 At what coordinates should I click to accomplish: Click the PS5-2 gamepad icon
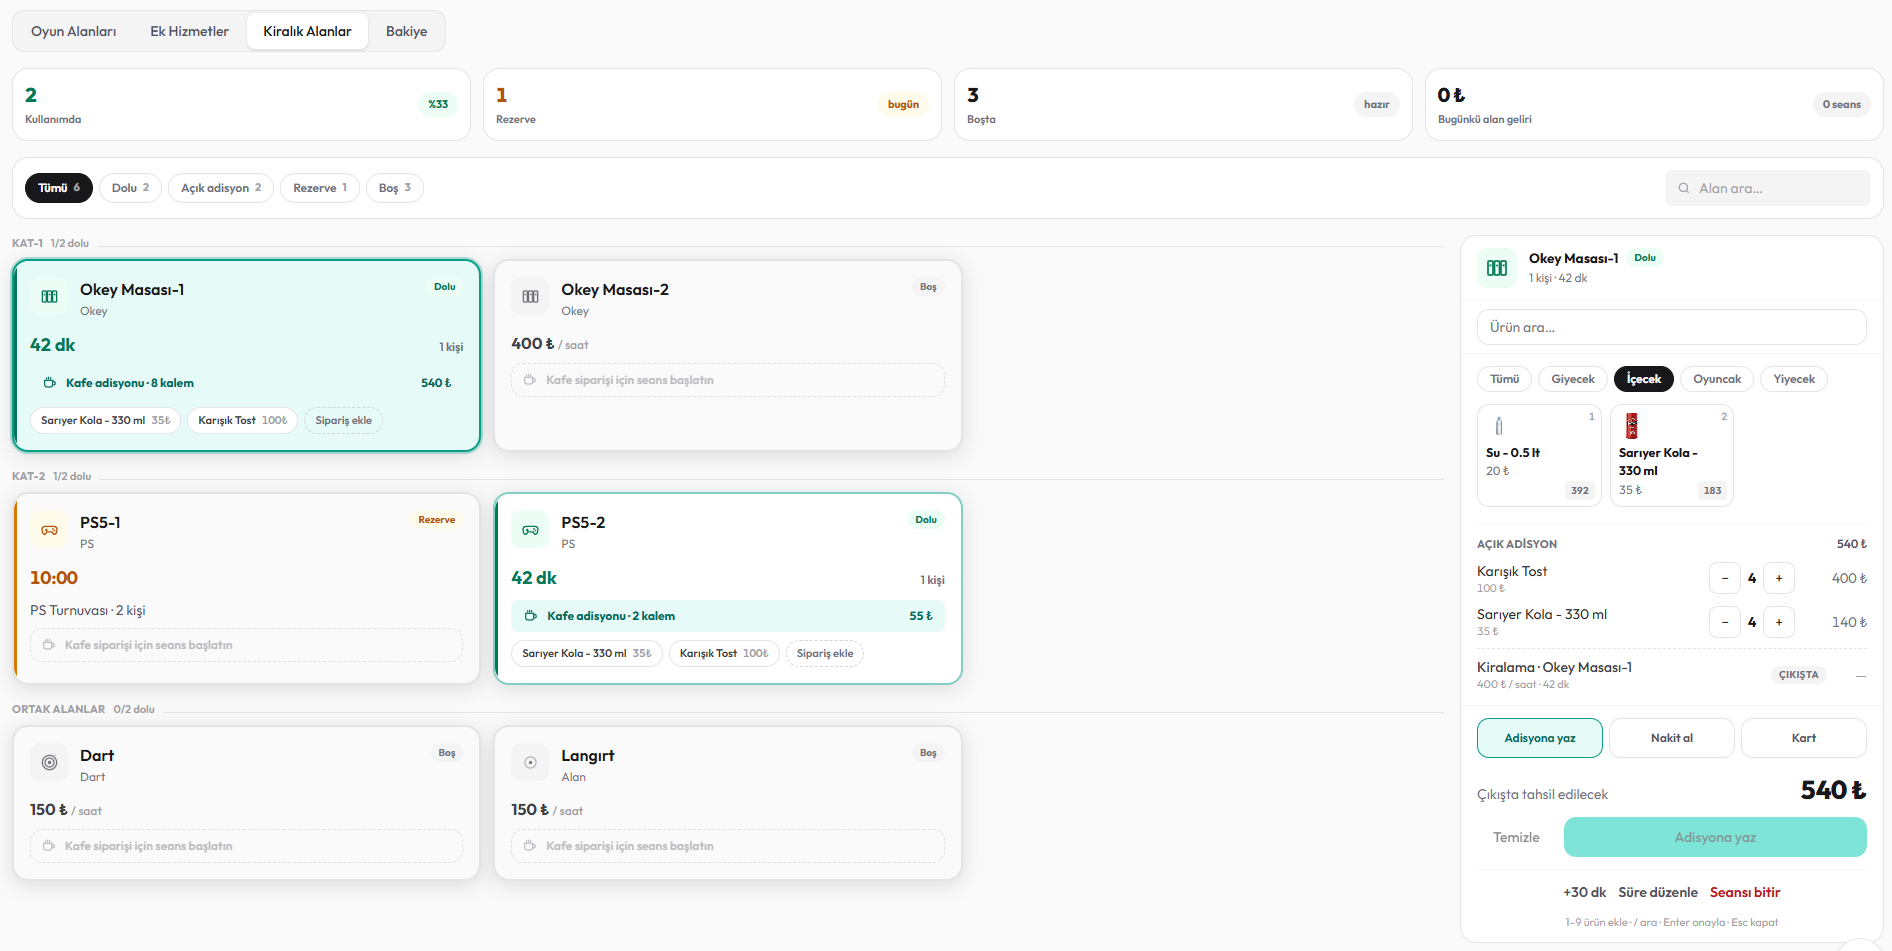pyautogui.click(x=530, y=530)
